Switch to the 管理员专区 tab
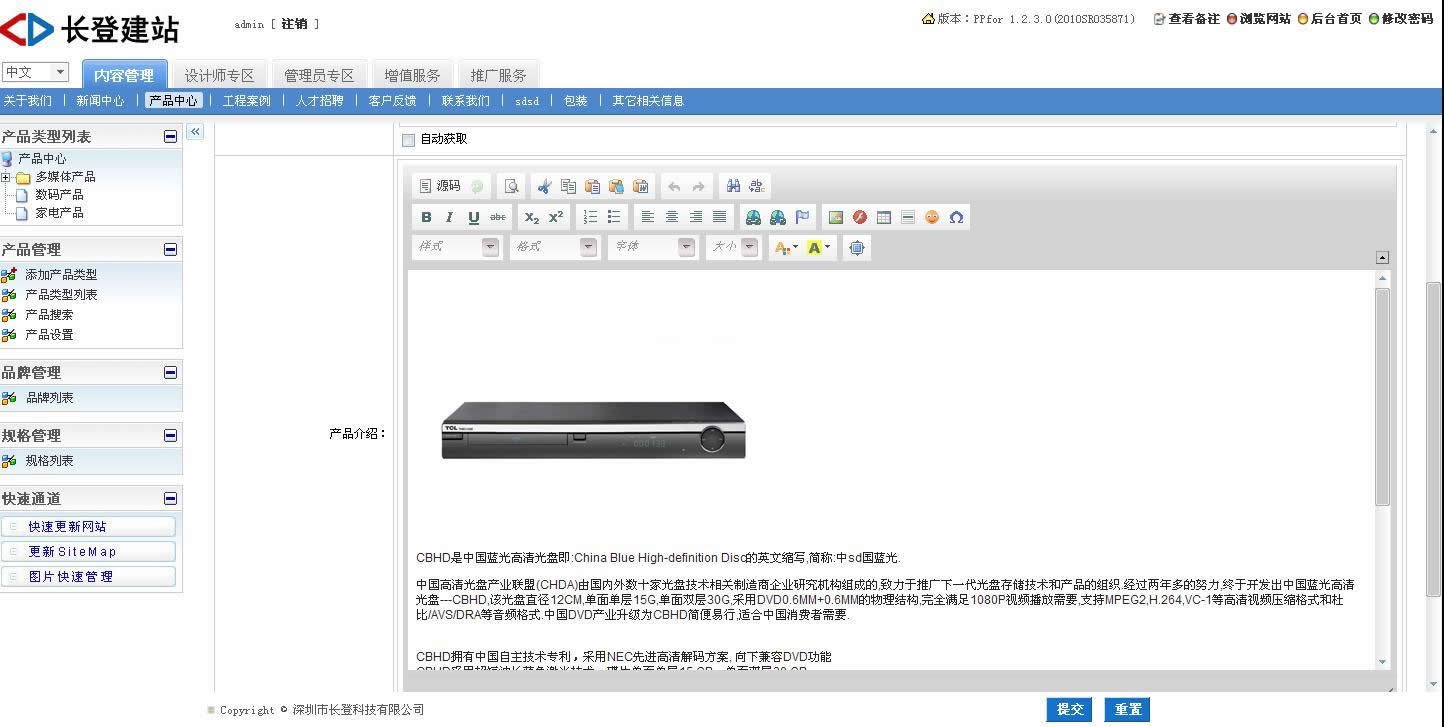The height and width of the screenshot is (727, 1444). (x=319, y=75)
